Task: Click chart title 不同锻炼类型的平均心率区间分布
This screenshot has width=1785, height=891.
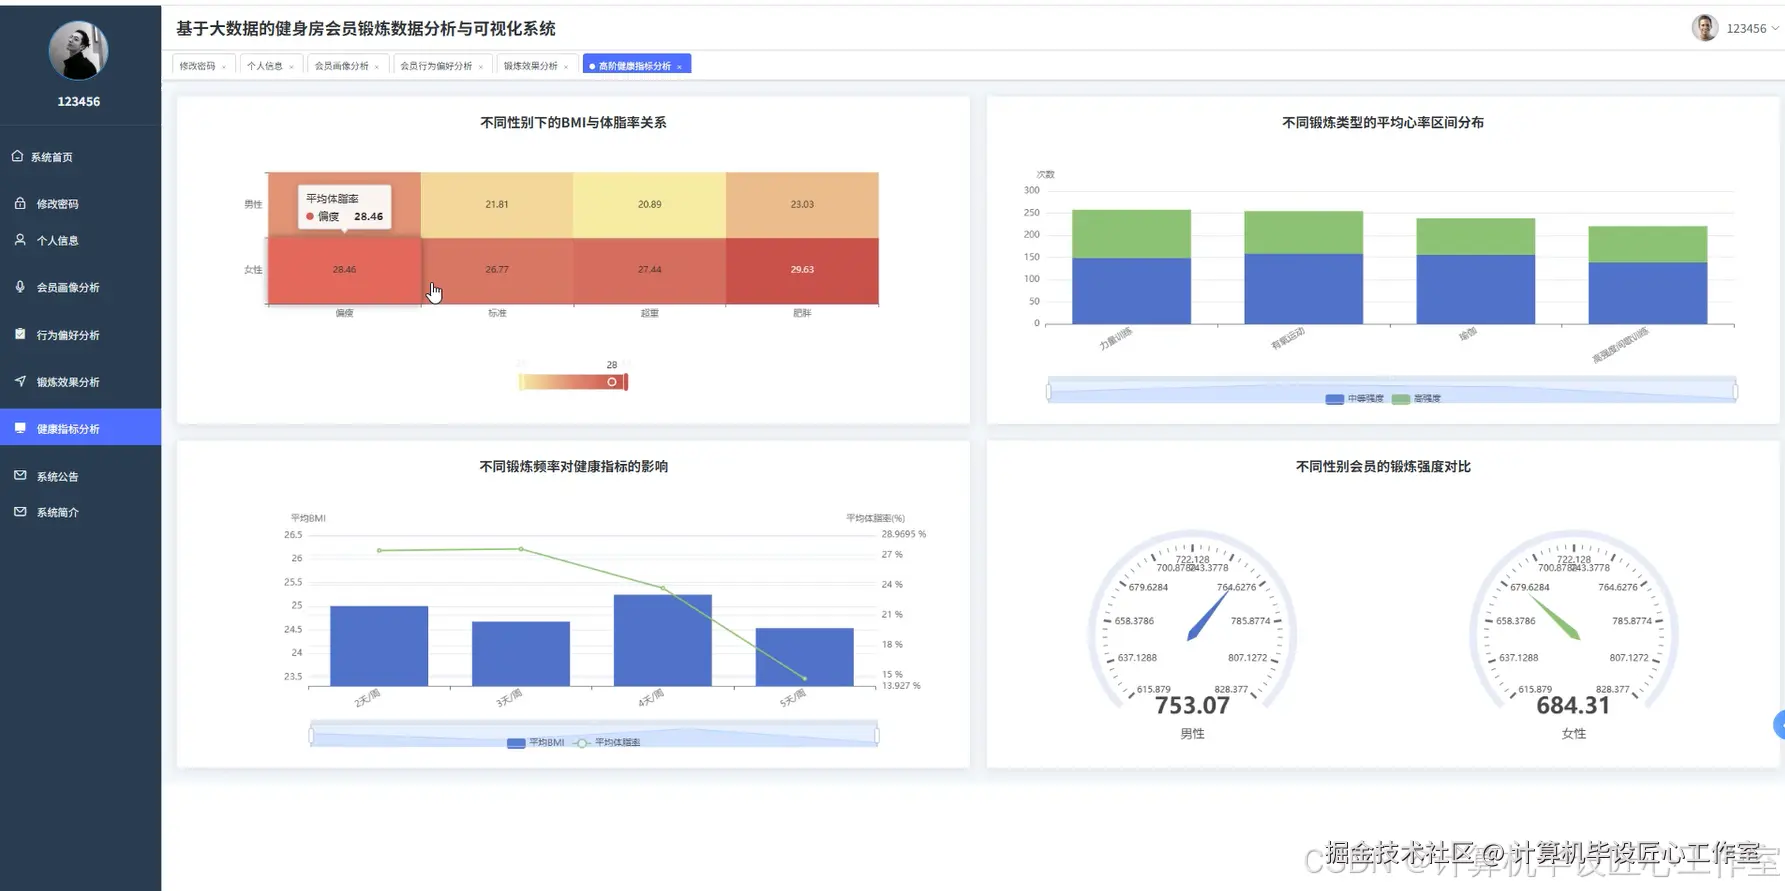Action: (1383, 123)
